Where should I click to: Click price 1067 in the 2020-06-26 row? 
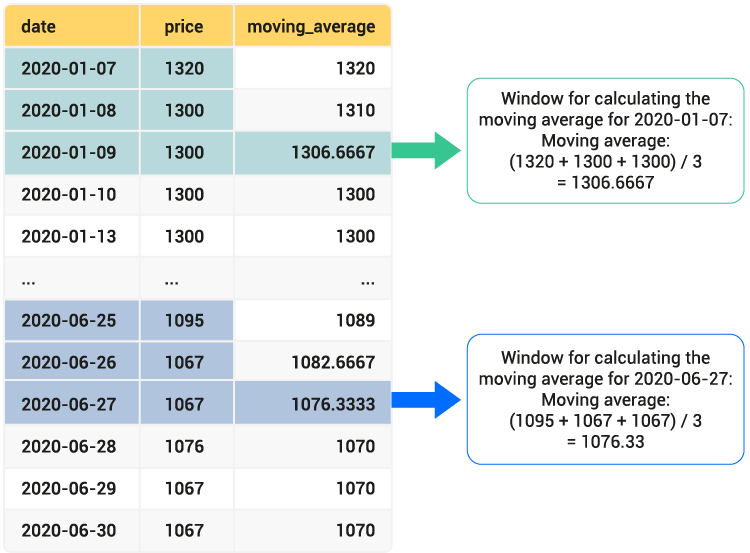[187, 362]
